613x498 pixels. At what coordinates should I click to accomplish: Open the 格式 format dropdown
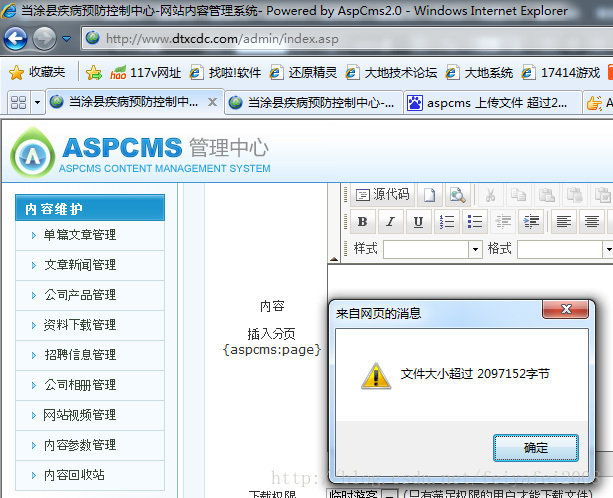[x=565, y=249]
